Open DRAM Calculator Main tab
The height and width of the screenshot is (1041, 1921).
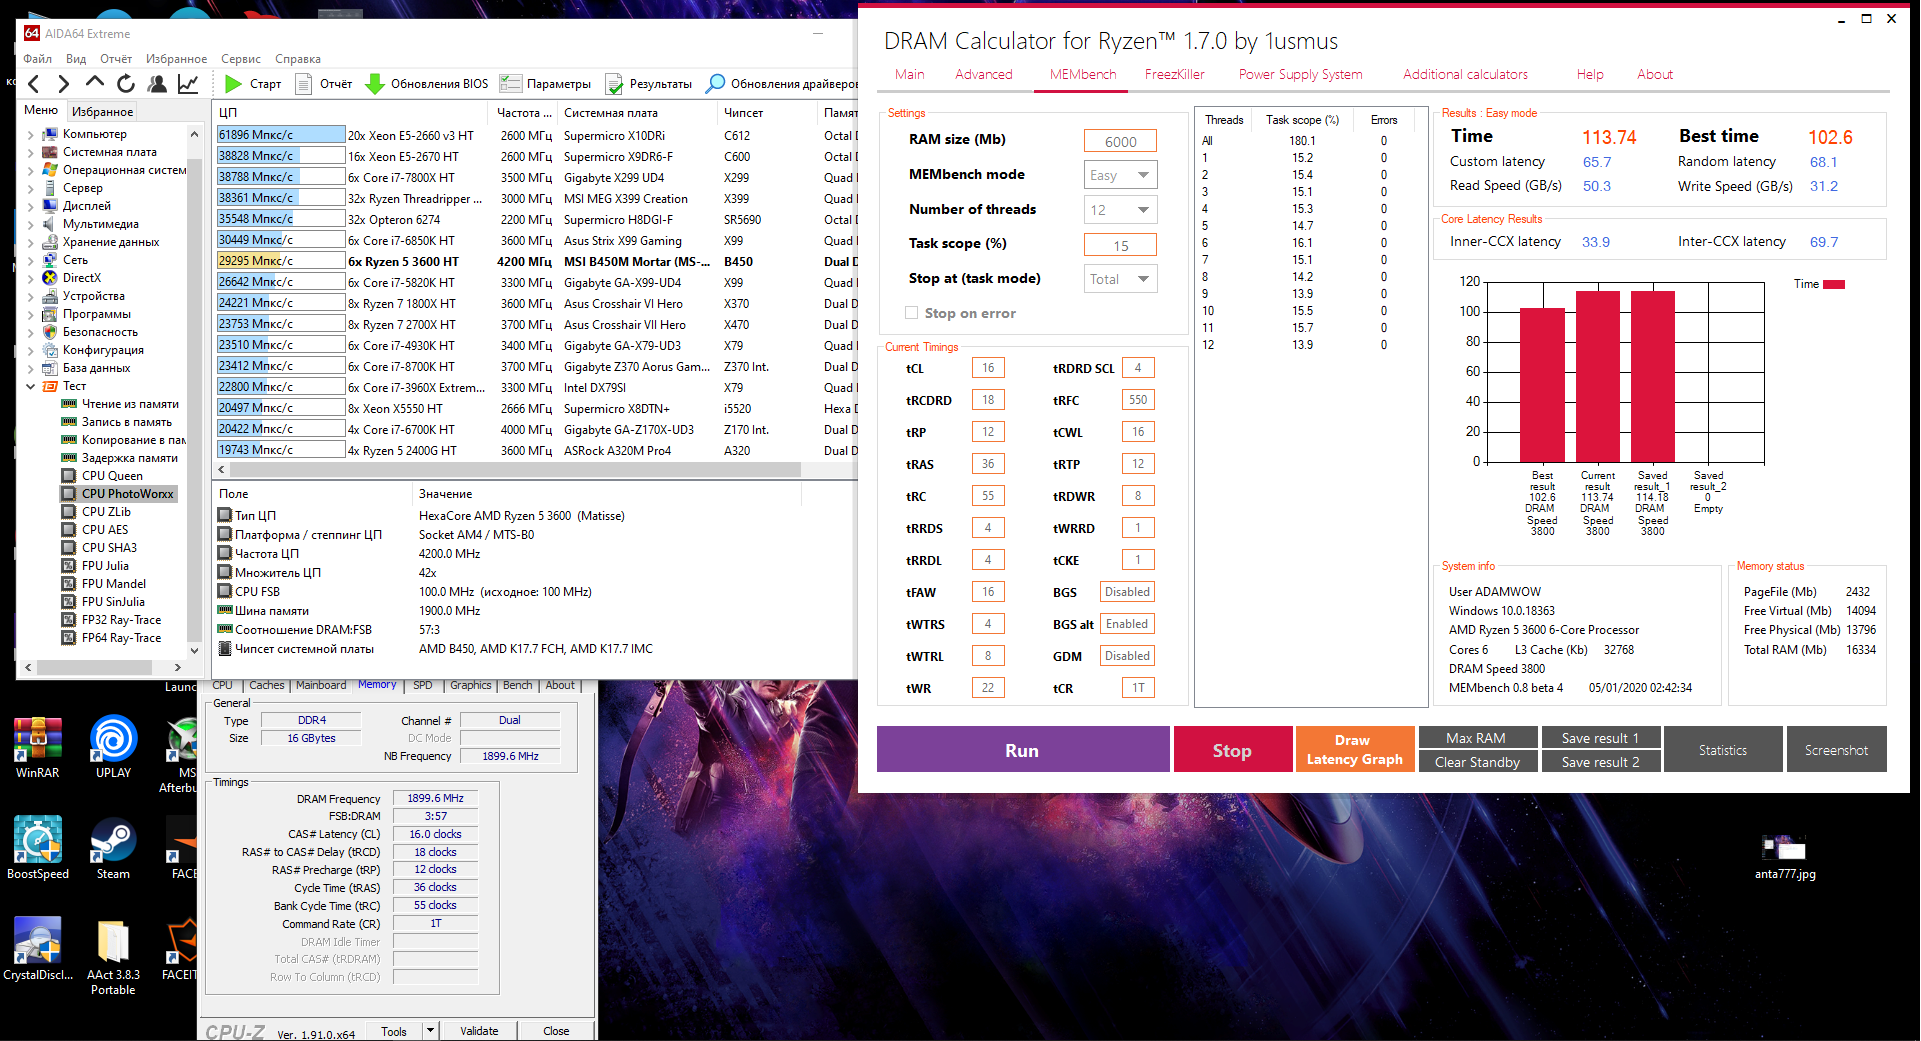click(909, 75)
